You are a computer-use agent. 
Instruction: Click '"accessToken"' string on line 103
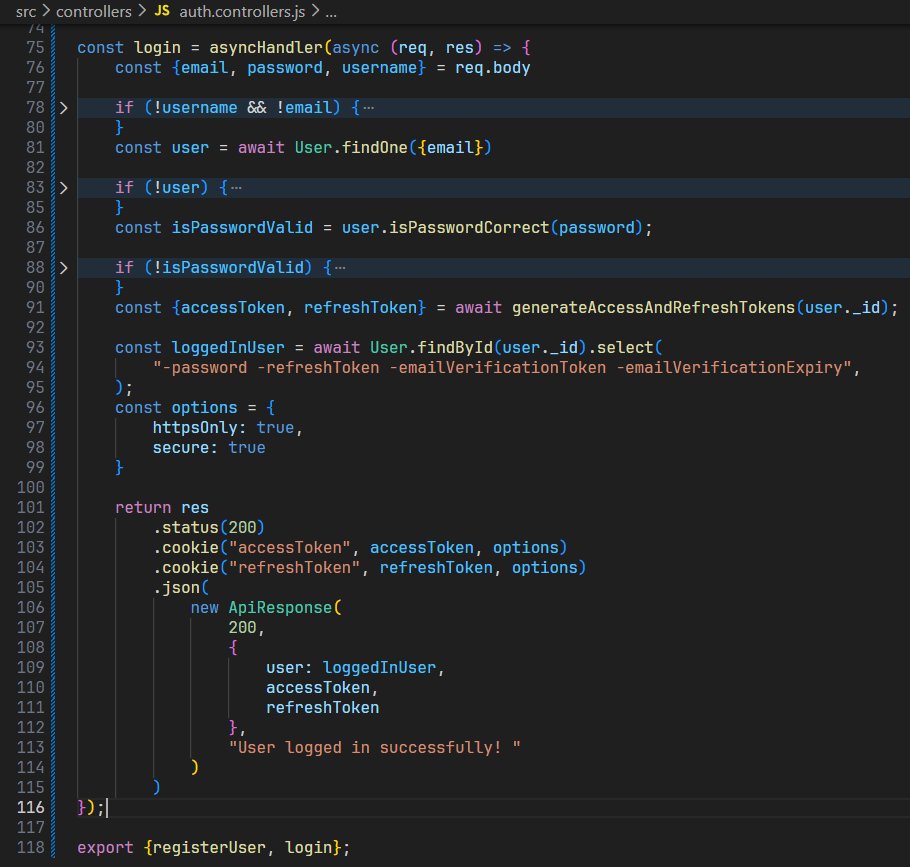290,548
